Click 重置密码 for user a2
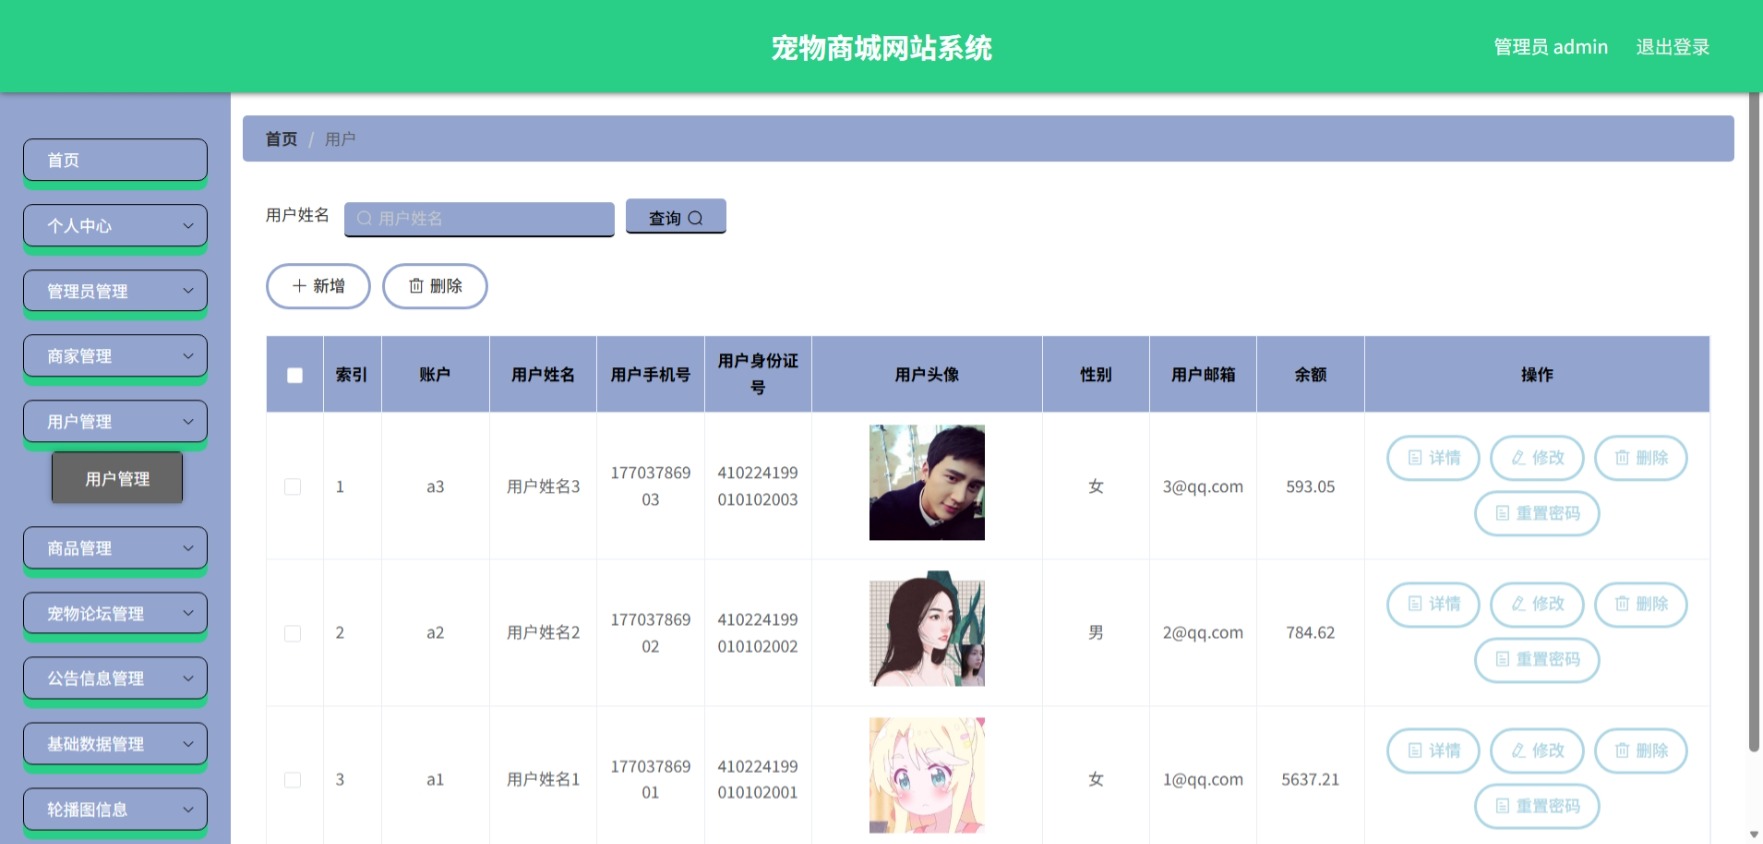 [1537, 660]
